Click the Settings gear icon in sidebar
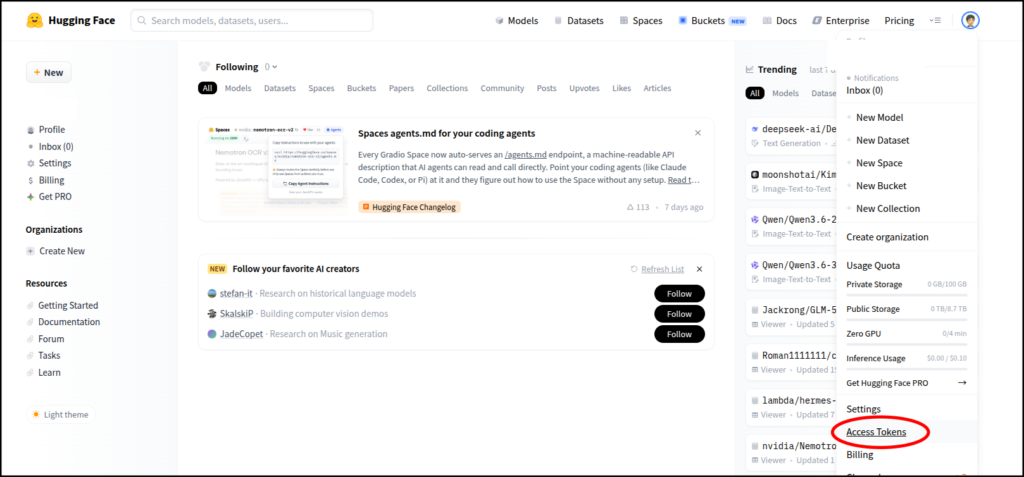The width and height of the screenshot is (1024, 477). (x=31, y=163)
